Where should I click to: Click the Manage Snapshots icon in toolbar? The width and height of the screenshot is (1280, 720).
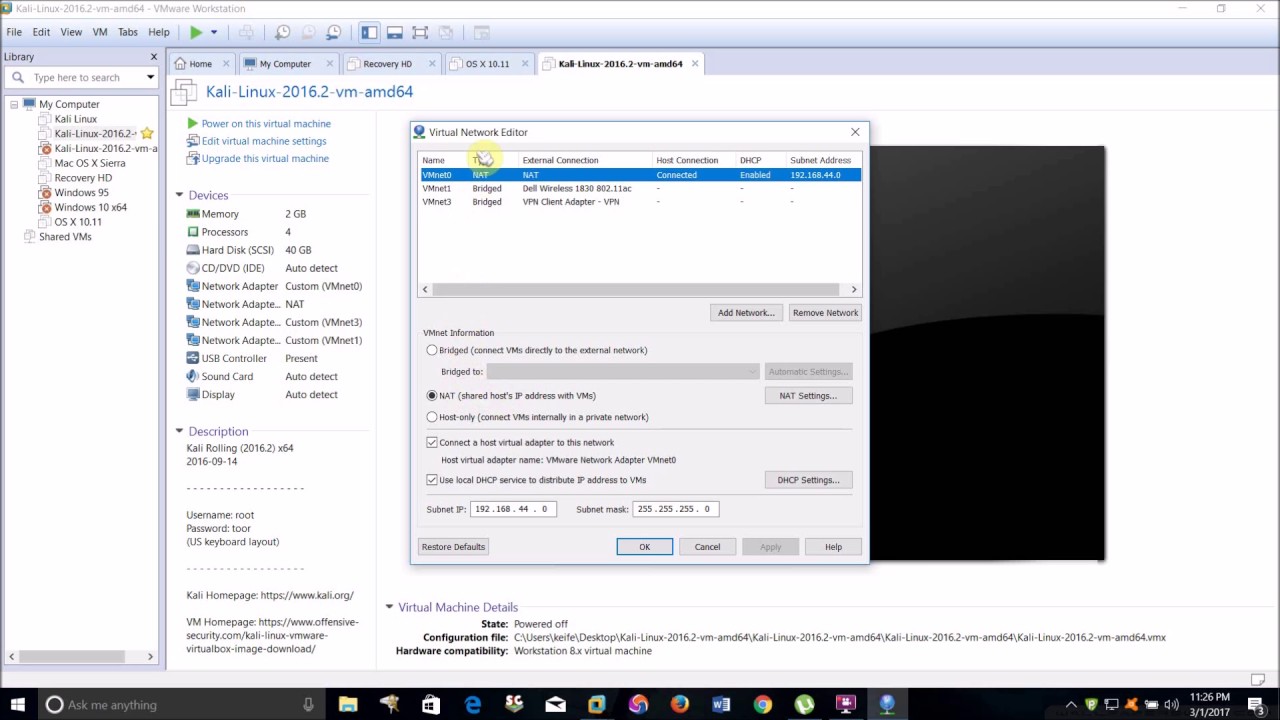pos(334,32)
